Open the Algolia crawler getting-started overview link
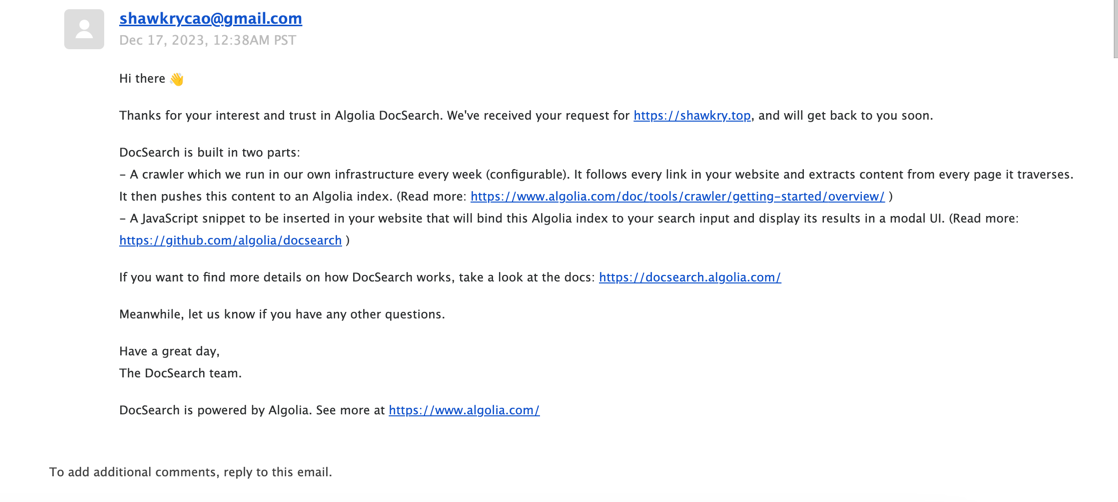The width and height of the screenshot is (1118, 502). [x=677, y=196]
